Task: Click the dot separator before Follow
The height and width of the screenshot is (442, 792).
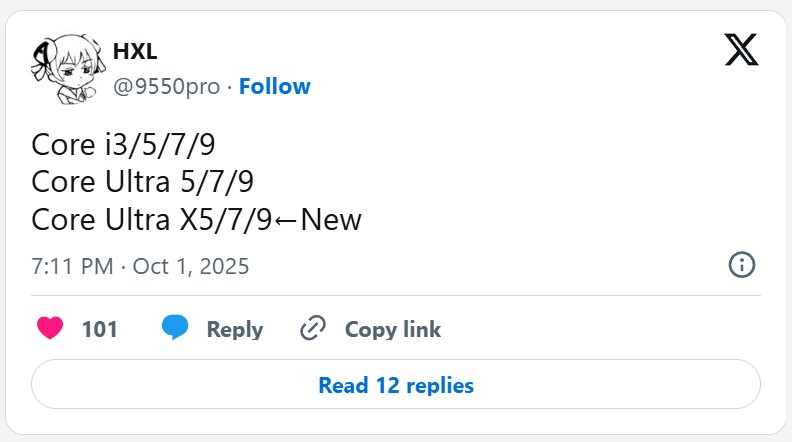Action: pyautogui.click(x=229, y=86)
